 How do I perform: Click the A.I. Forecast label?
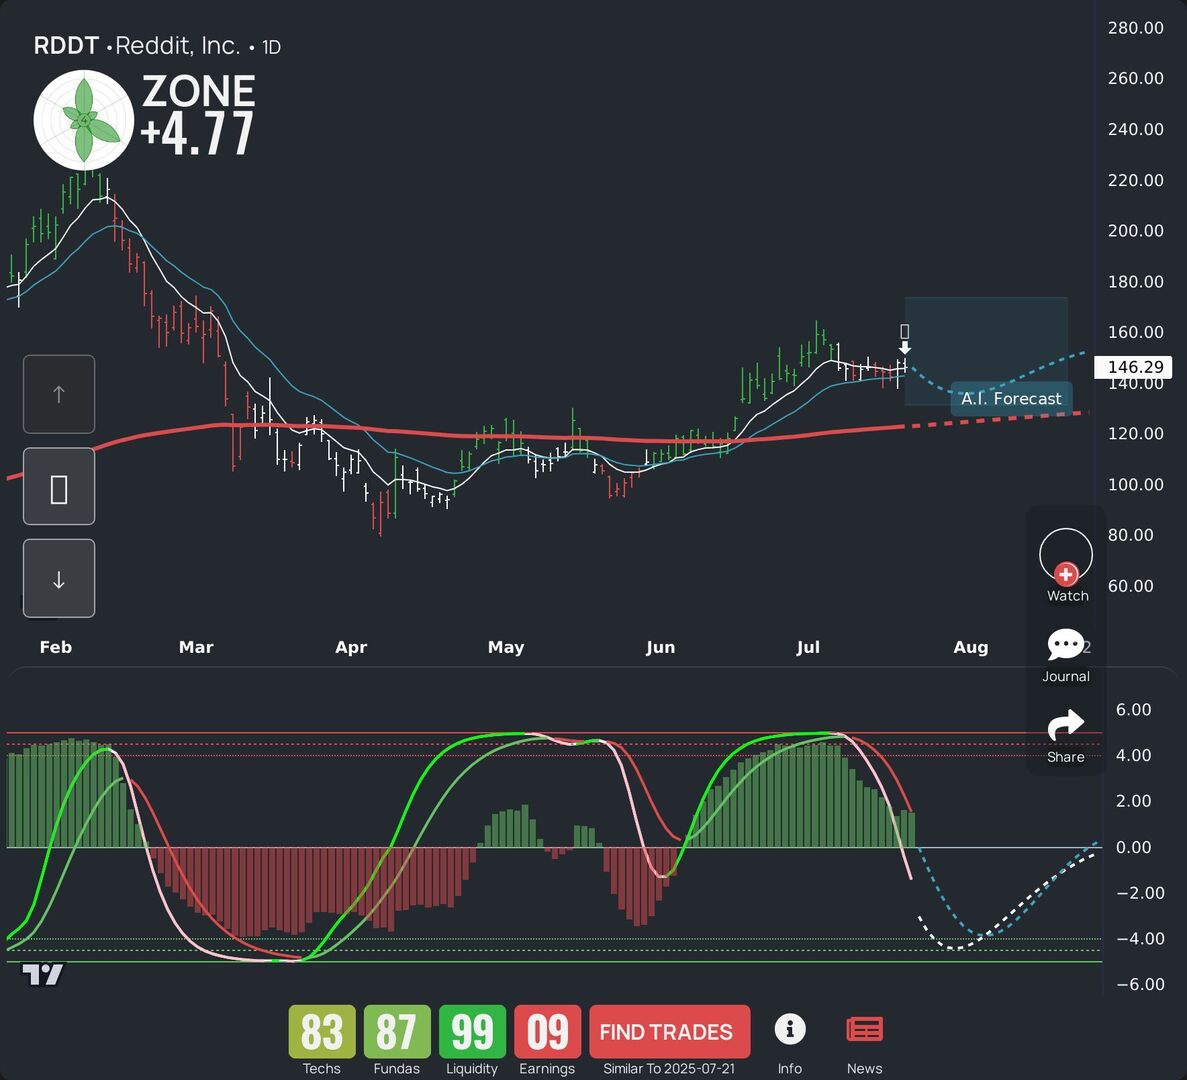(x=1011, y=398)
